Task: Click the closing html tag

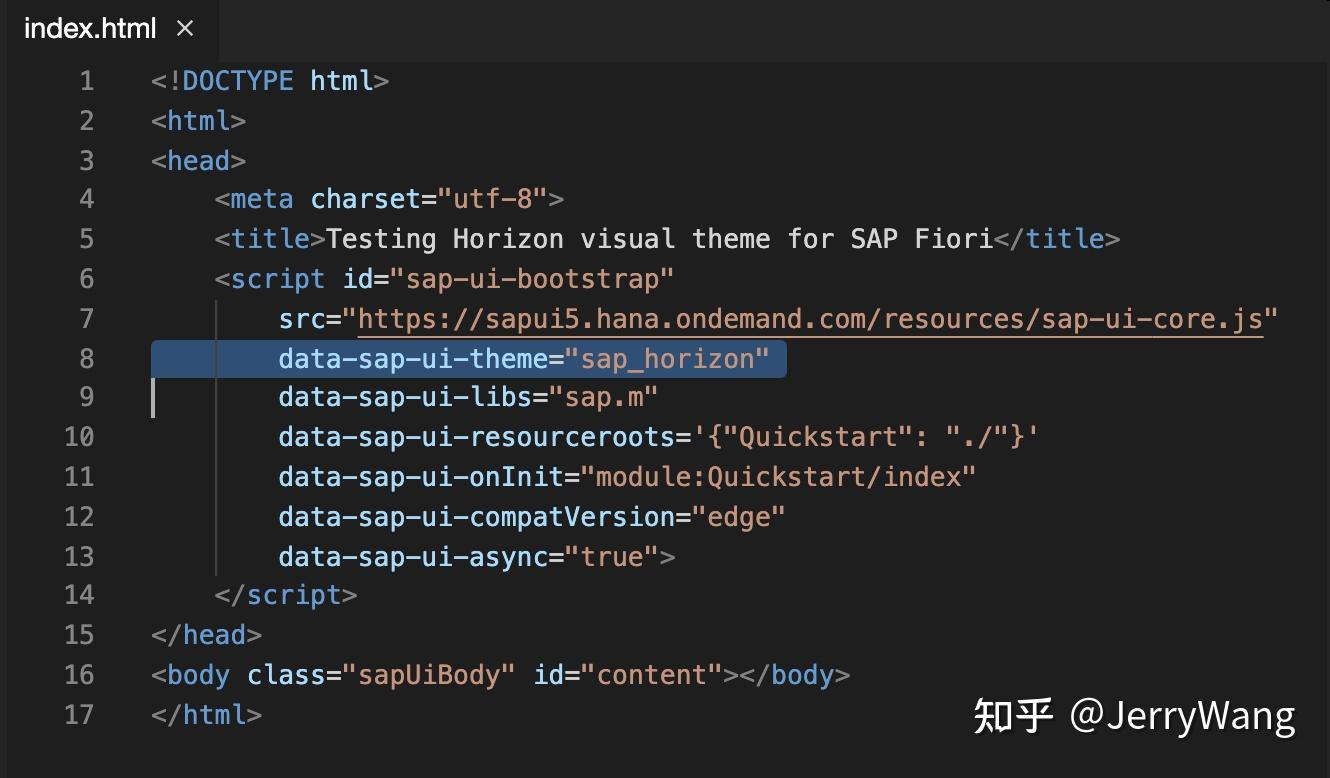Action: (x=207, y=715)
